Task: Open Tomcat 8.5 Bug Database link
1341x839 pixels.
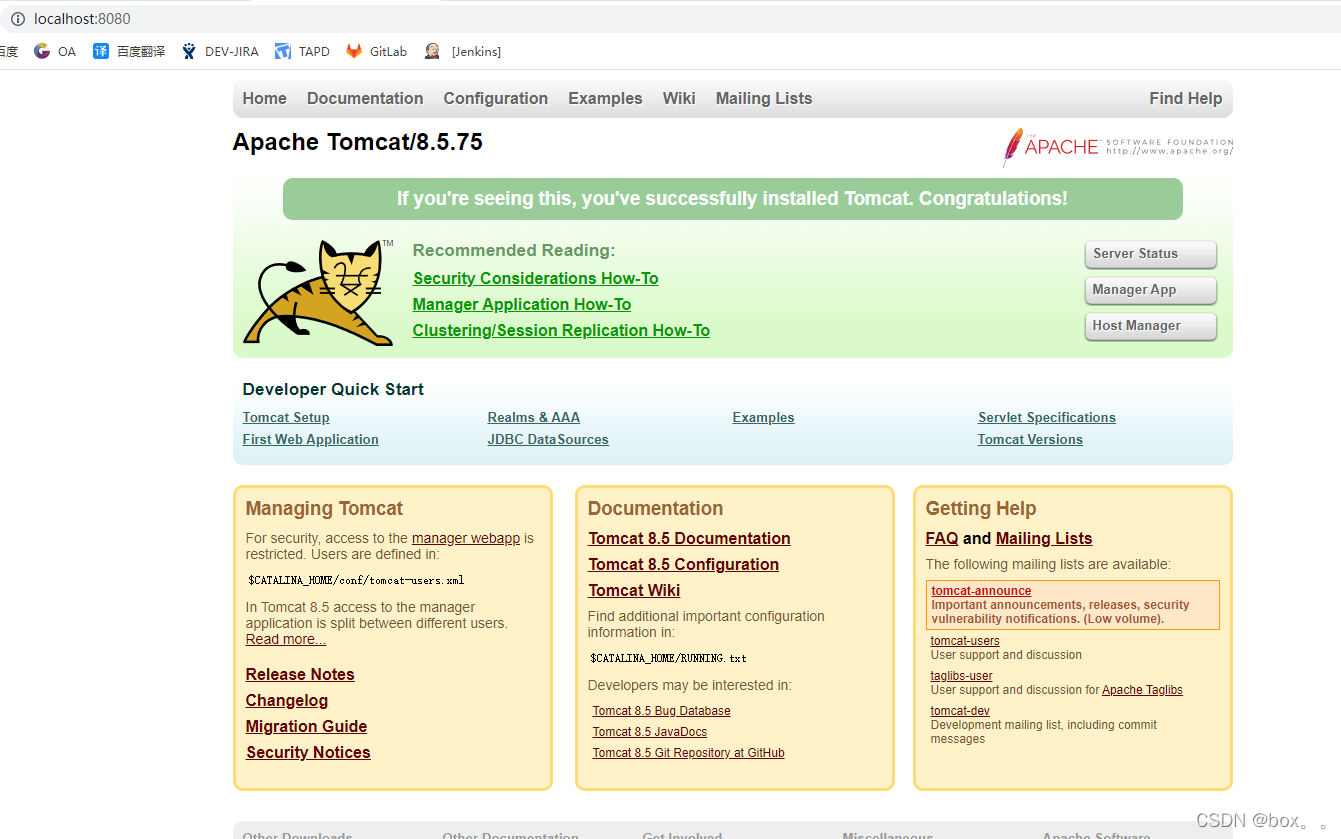Action: [662, 711]
